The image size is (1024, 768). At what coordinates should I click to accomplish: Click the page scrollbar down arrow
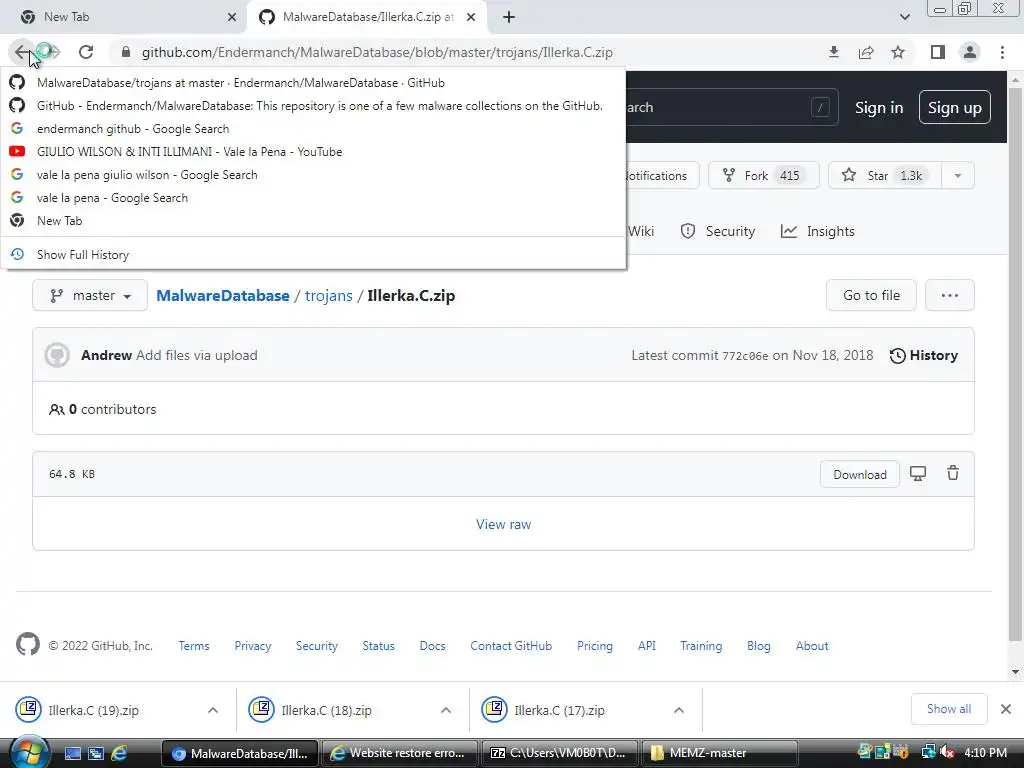(x=1015, y=671)
